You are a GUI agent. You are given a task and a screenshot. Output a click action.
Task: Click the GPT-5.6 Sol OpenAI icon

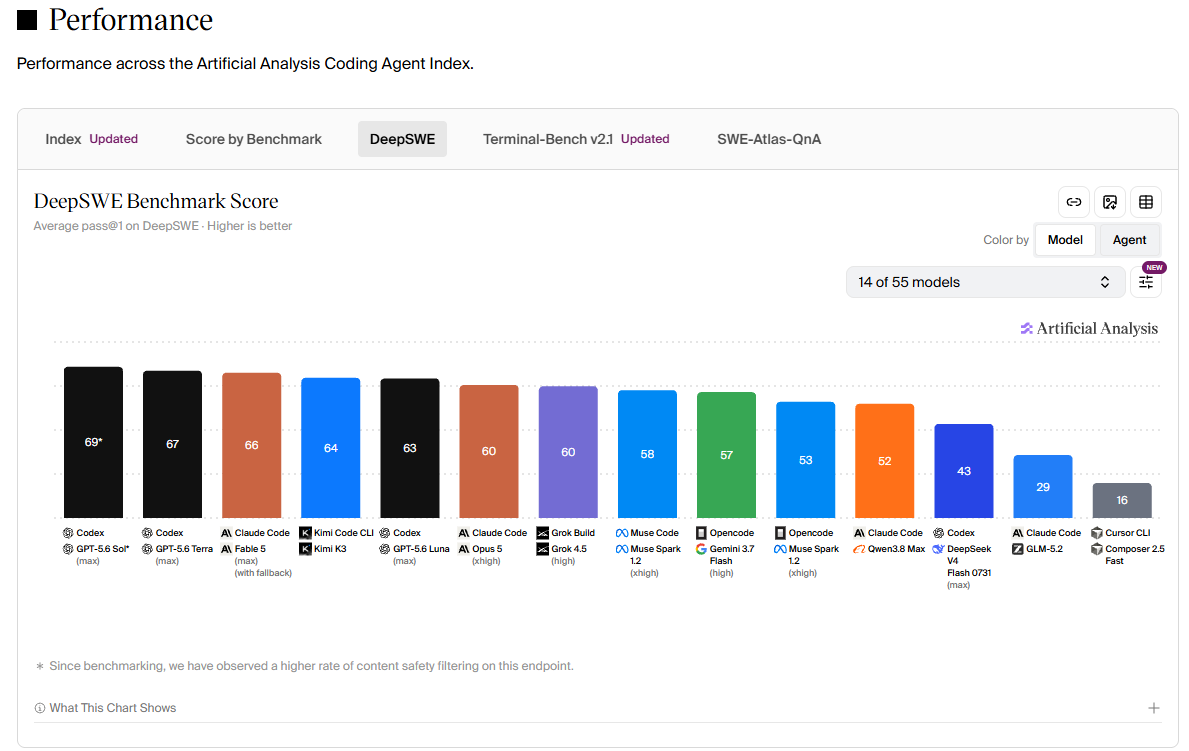[68, 549]
